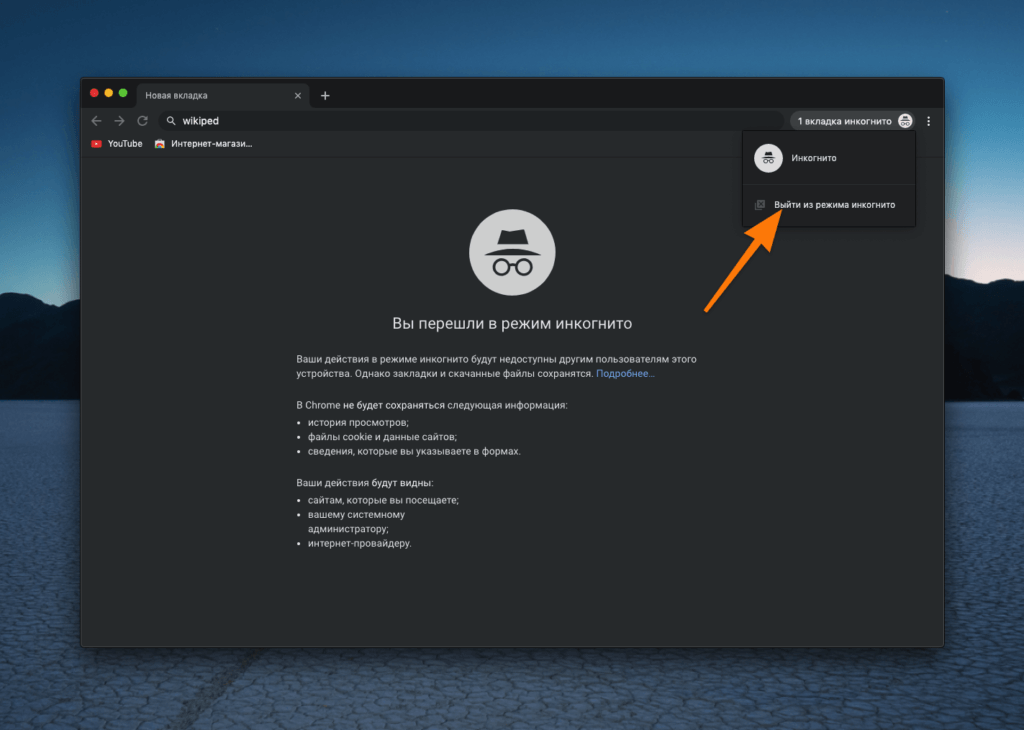Screen dimensions: 1024x730
Task: Click the 1 вкладка инкогнито indicator
Action: point(853,121)
